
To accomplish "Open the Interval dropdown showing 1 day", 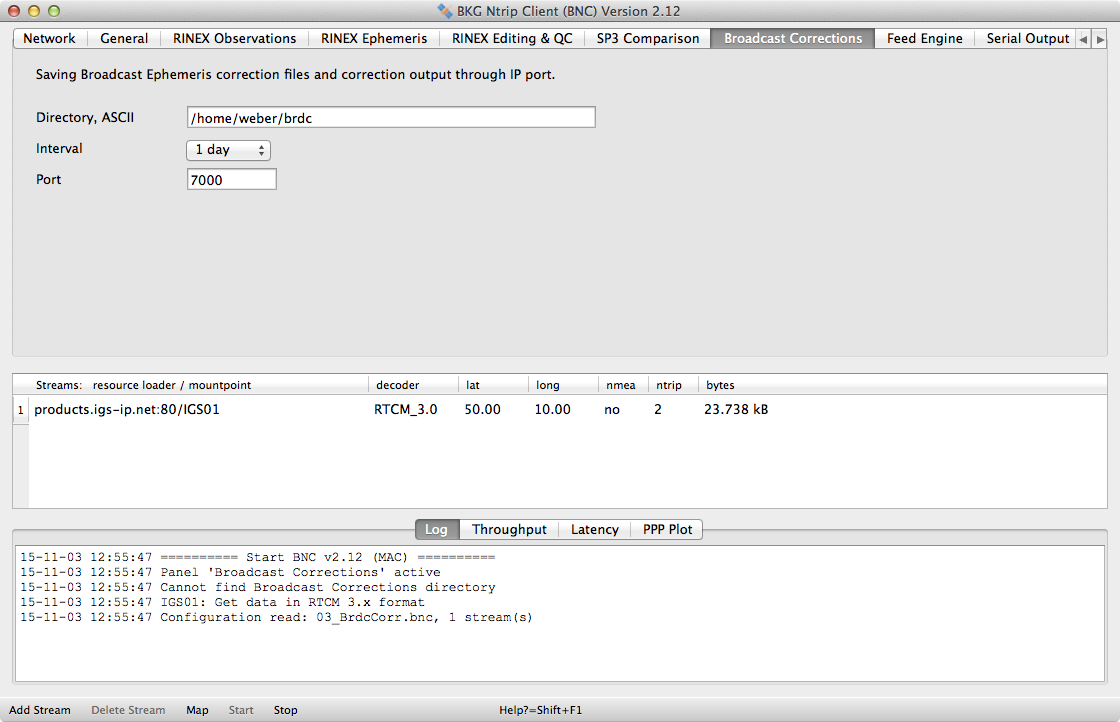I will (x=228, y=150).
